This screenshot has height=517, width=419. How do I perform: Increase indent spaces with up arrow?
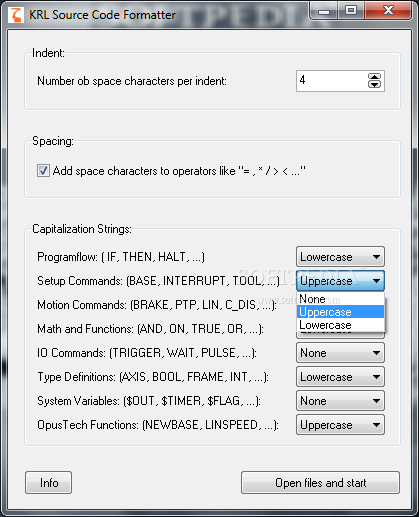[x=374, y=77]
